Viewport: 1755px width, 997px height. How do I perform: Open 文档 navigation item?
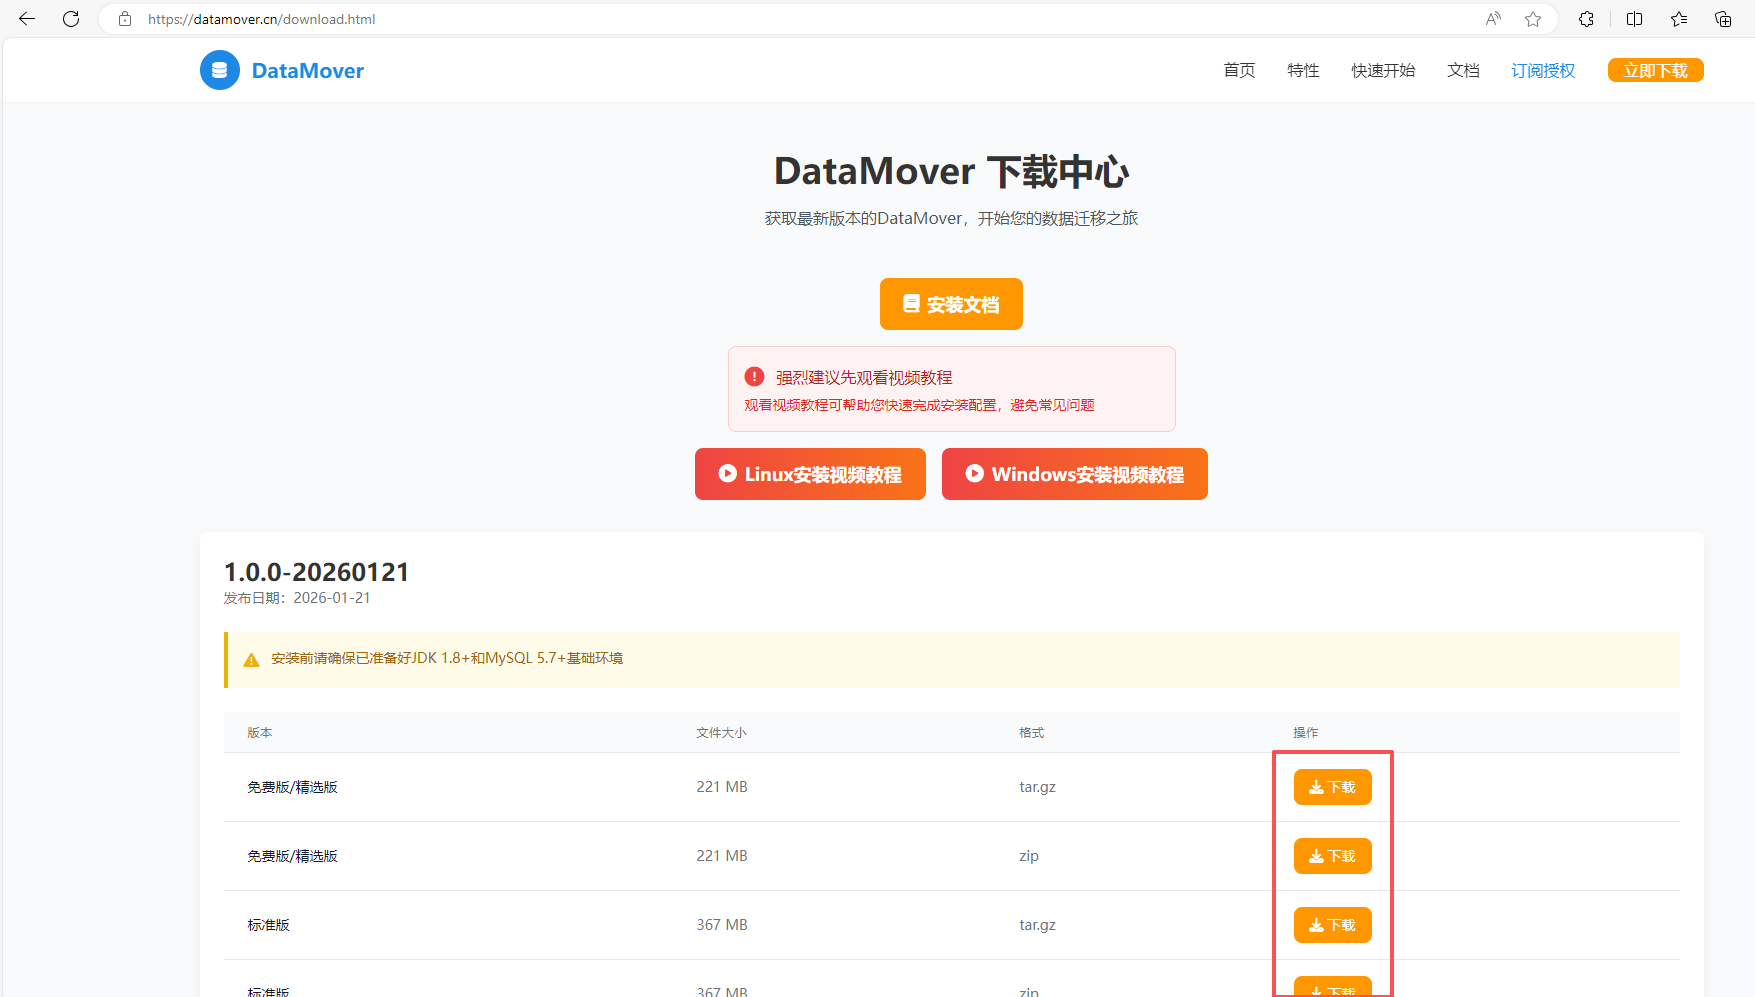tap(1463, 70)
